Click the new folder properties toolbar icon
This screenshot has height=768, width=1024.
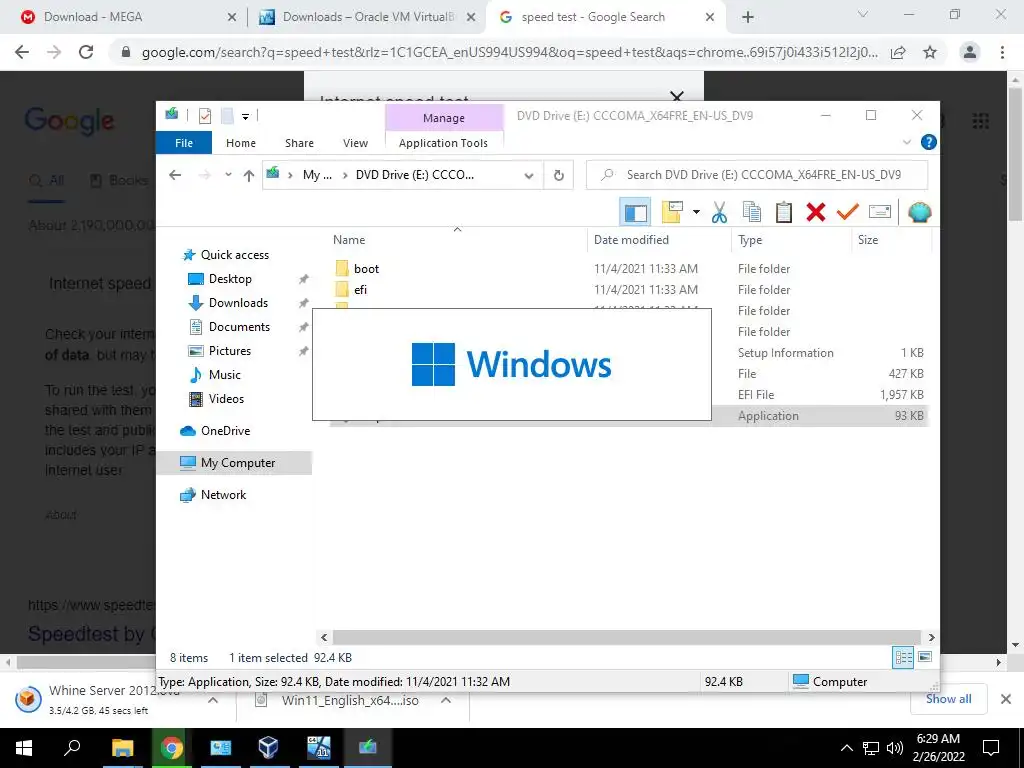pos(673,212)
